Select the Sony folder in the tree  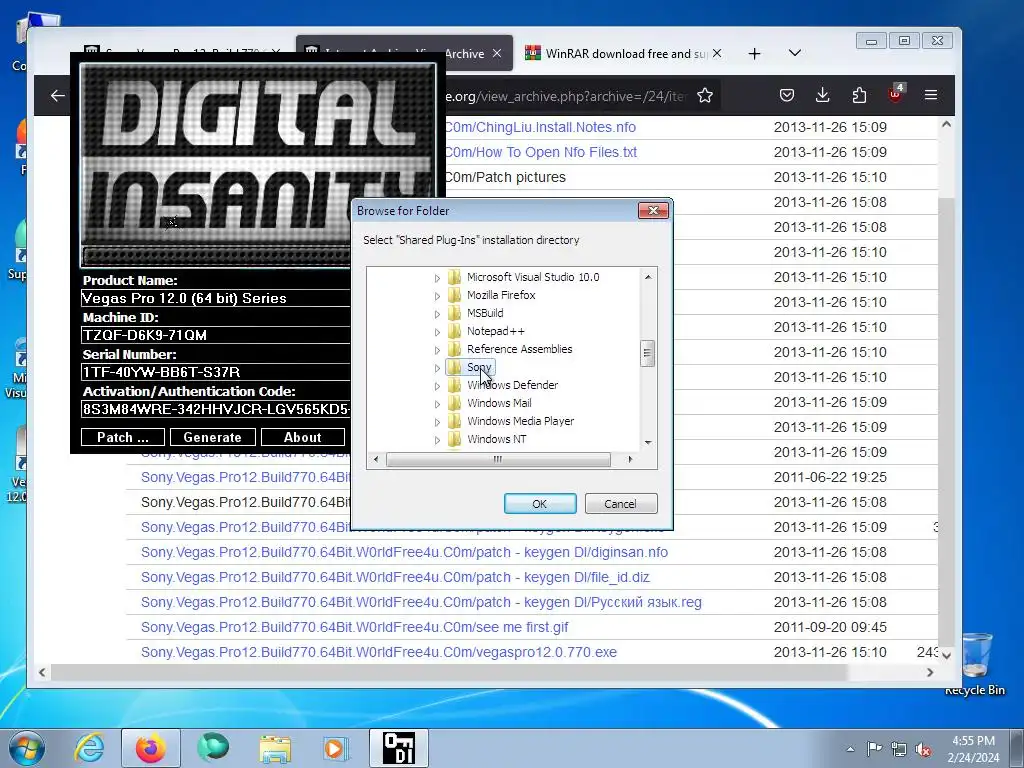tap(478, 367)
